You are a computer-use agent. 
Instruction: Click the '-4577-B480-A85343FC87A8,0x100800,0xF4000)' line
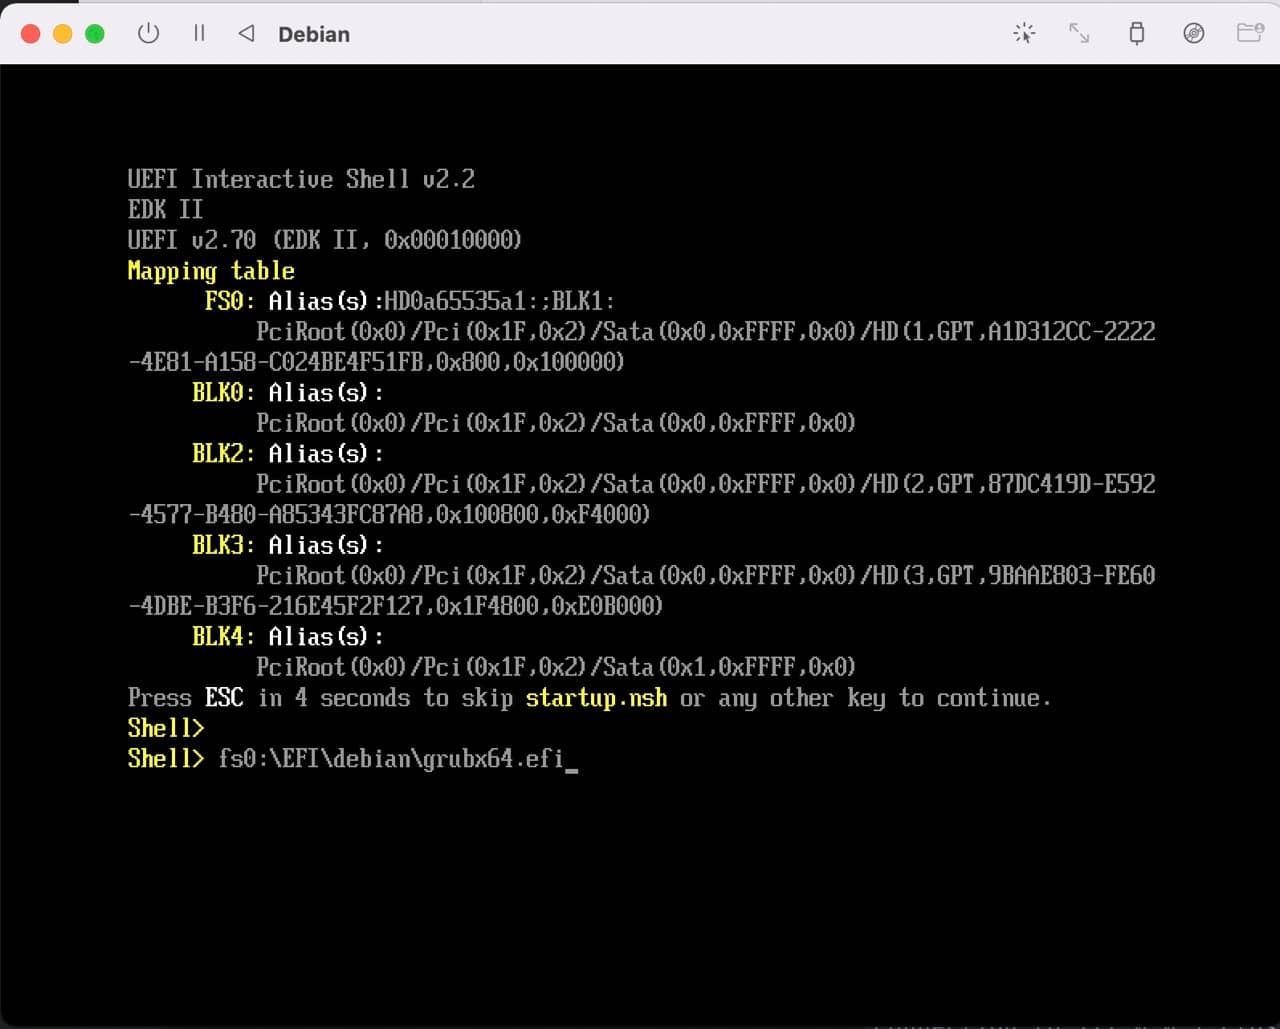pyautogui.click(x=389, y=514)
